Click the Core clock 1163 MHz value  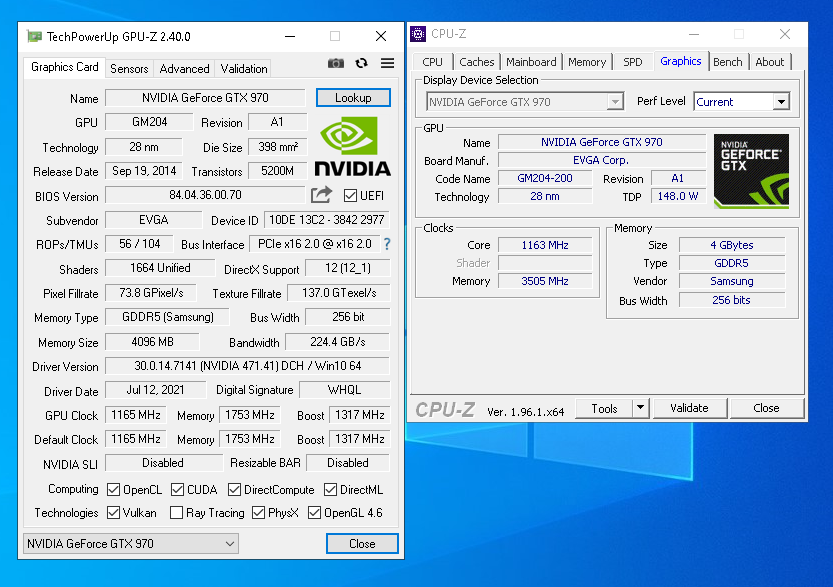(x=545, y=245)
